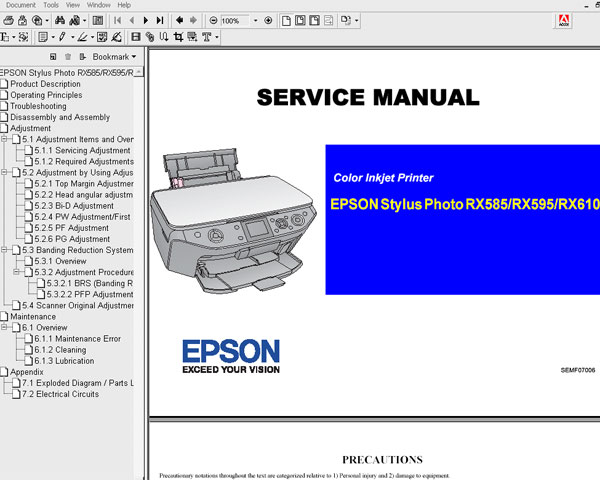Go to the previous view arrow

pos(179,20)
